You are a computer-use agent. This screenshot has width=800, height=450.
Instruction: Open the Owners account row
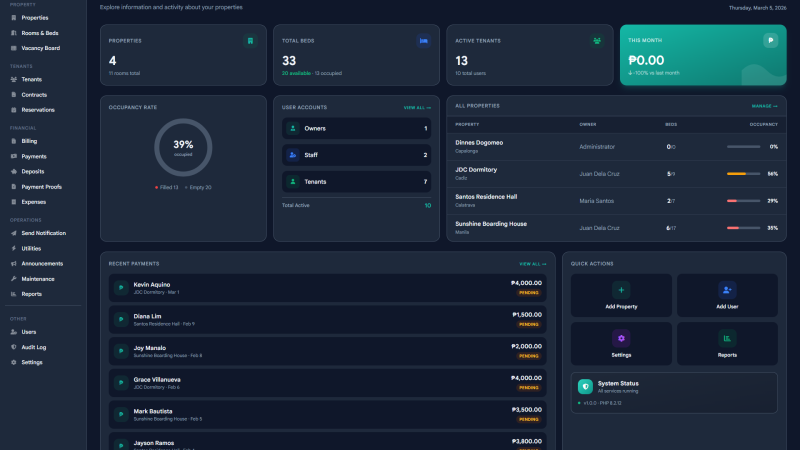pyautogui.click(x=357, y=129)
